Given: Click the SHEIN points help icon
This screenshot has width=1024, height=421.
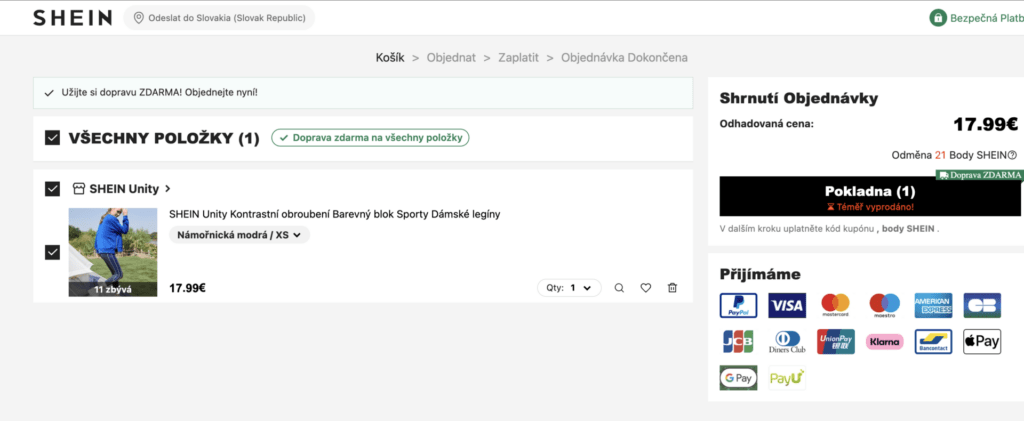Looking at the screenshot, I should point(1012,155).
